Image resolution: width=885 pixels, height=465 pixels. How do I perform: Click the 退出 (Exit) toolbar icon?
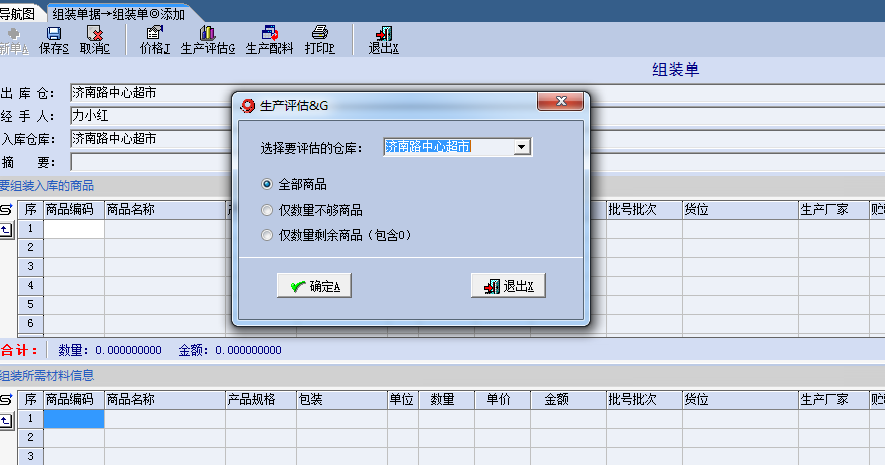[x=384, y=39]
